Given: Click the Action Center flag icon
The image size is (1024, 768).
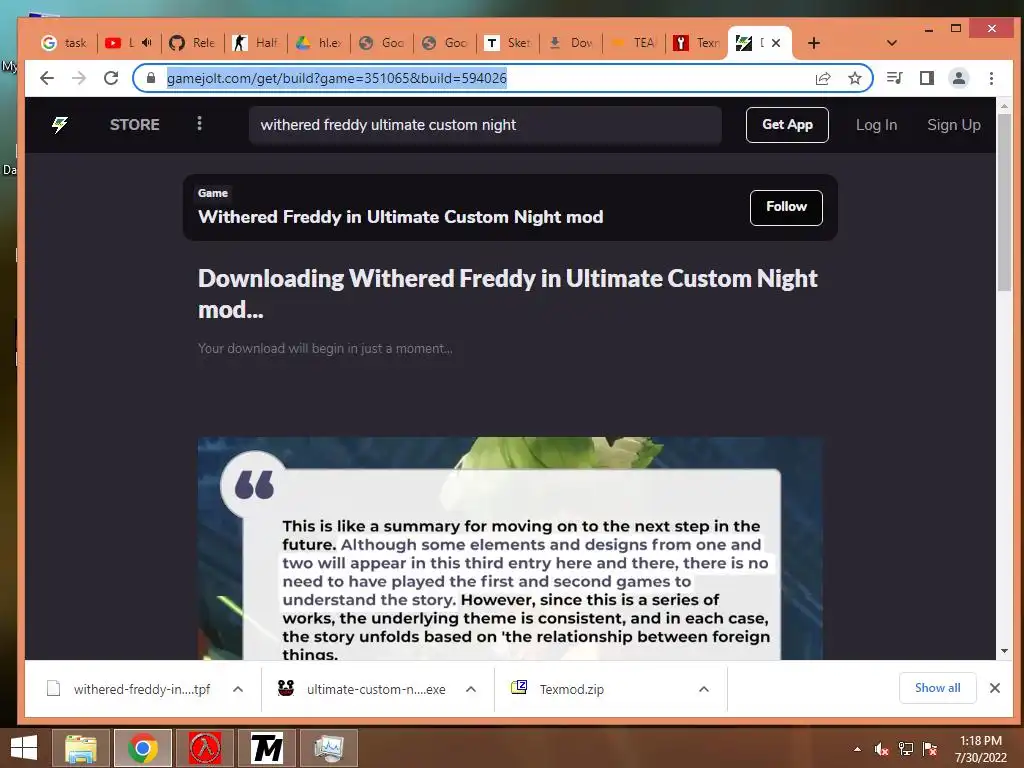Looking at the screenshot, I should point(930,749).
